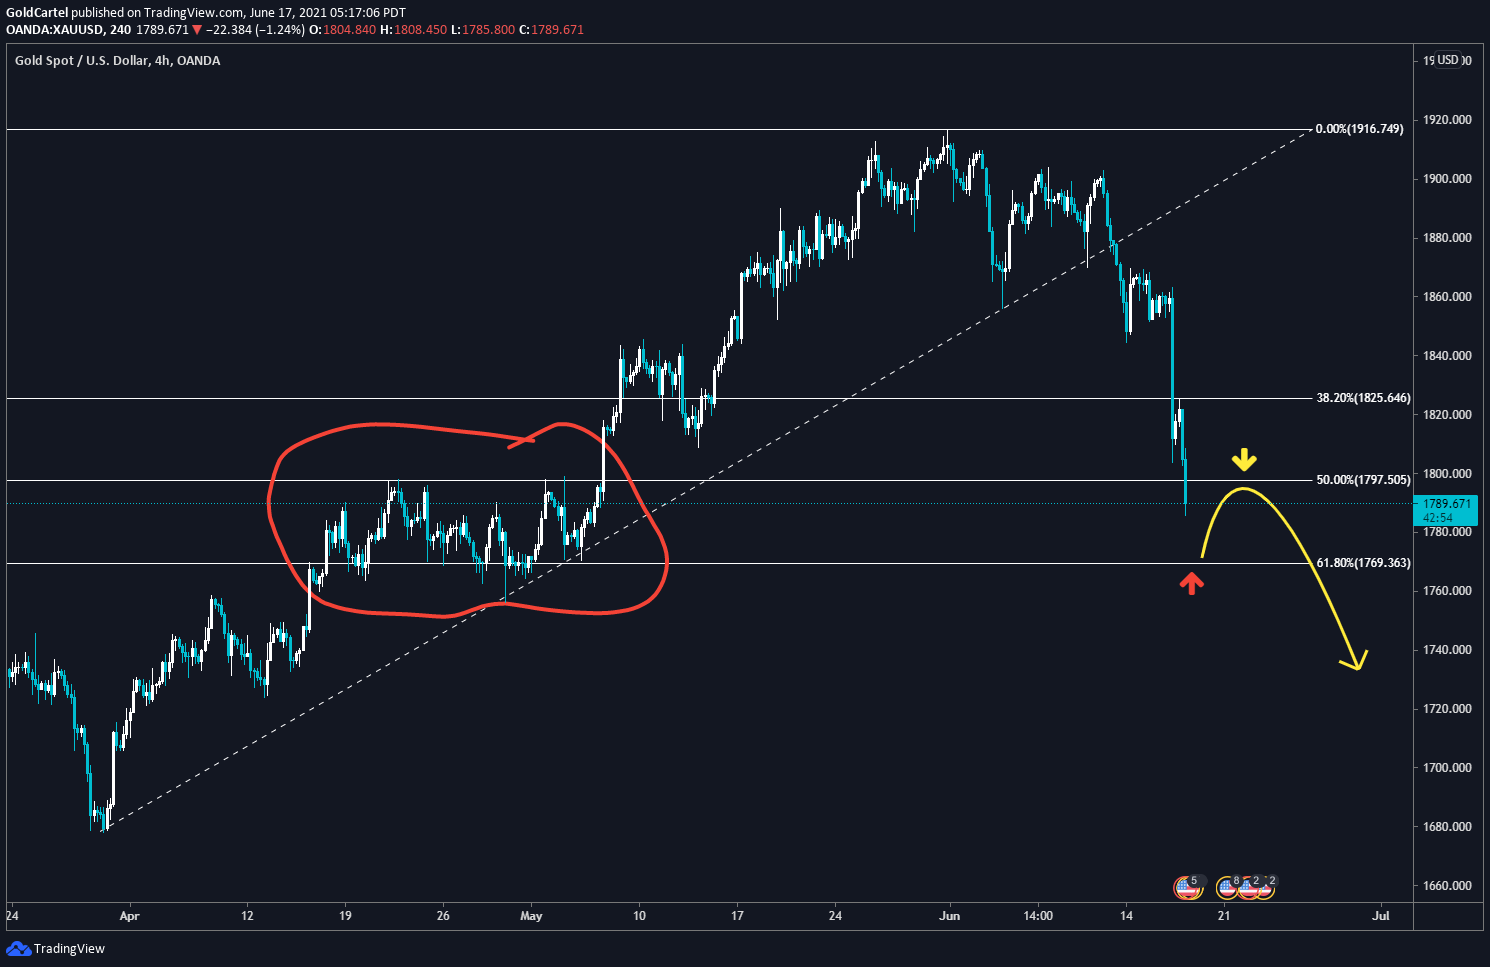This screenshot has width=1490, height=967.
Task: Click the 1900.000 price axis label
Action: coord(1447,179)
